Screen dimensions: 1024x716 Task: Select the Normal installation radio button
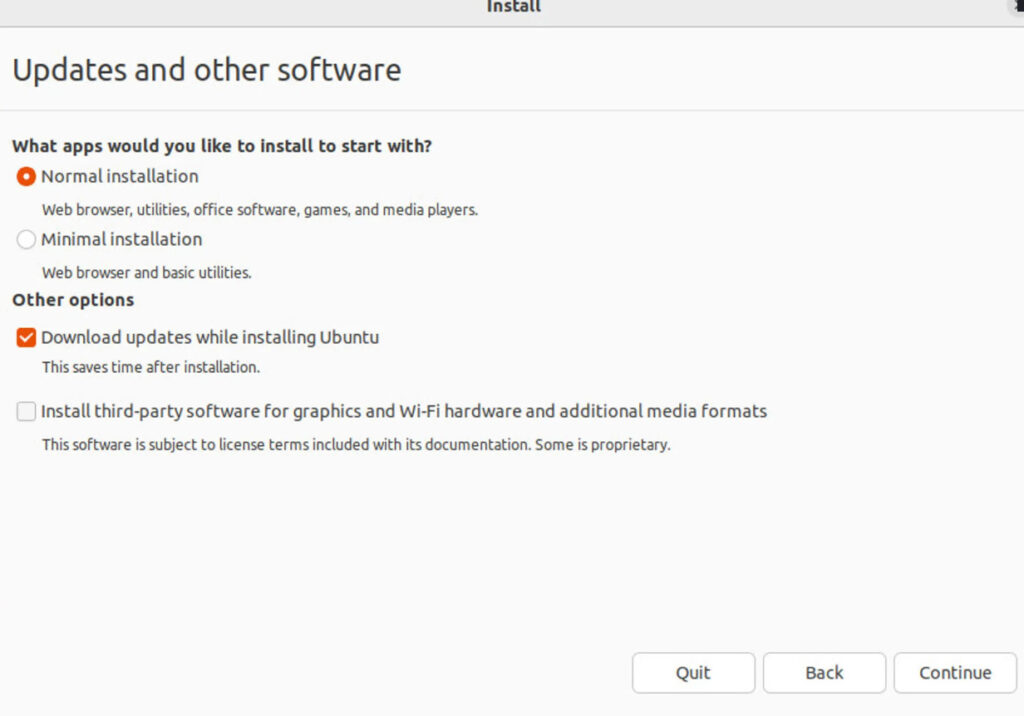click(x=26, y=176)
